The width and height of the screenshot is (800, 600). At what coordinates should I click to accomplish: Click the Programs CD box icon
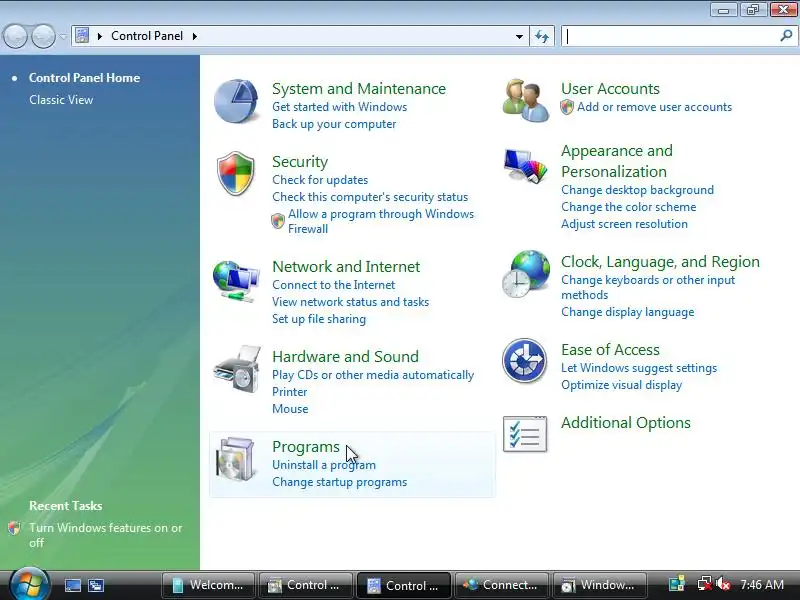(x=235, y=459)
